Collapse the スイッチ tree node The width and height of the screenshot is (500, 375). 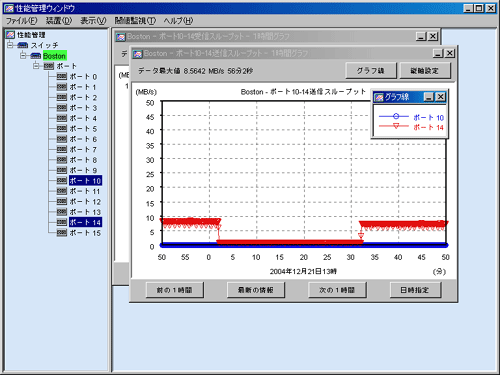point(10,45)
